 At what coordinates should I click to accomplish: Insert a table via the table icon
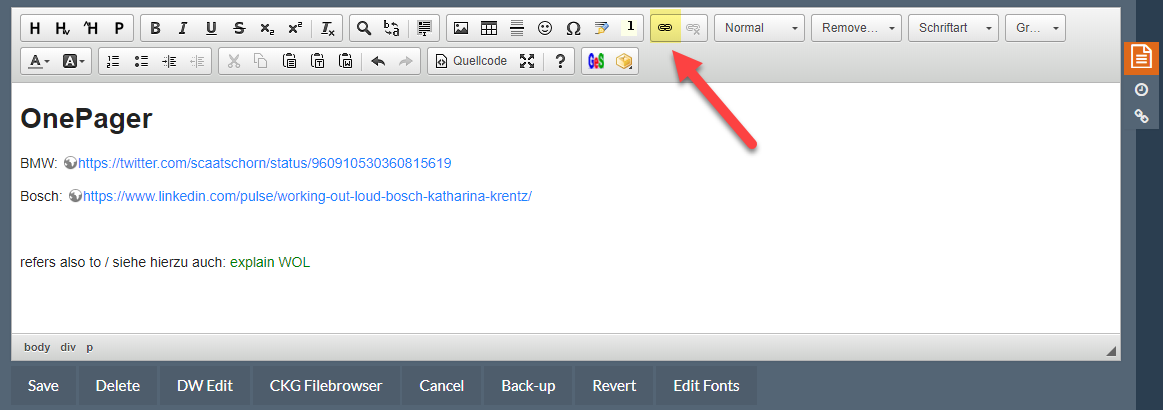click(489, 28)
